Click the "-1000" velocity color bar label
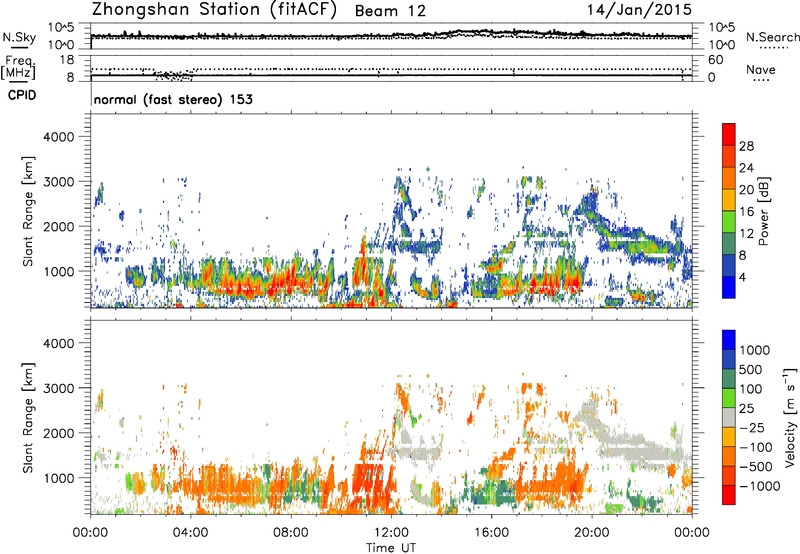This screenshot has height=554, width=800. click(x=759, y=486)
